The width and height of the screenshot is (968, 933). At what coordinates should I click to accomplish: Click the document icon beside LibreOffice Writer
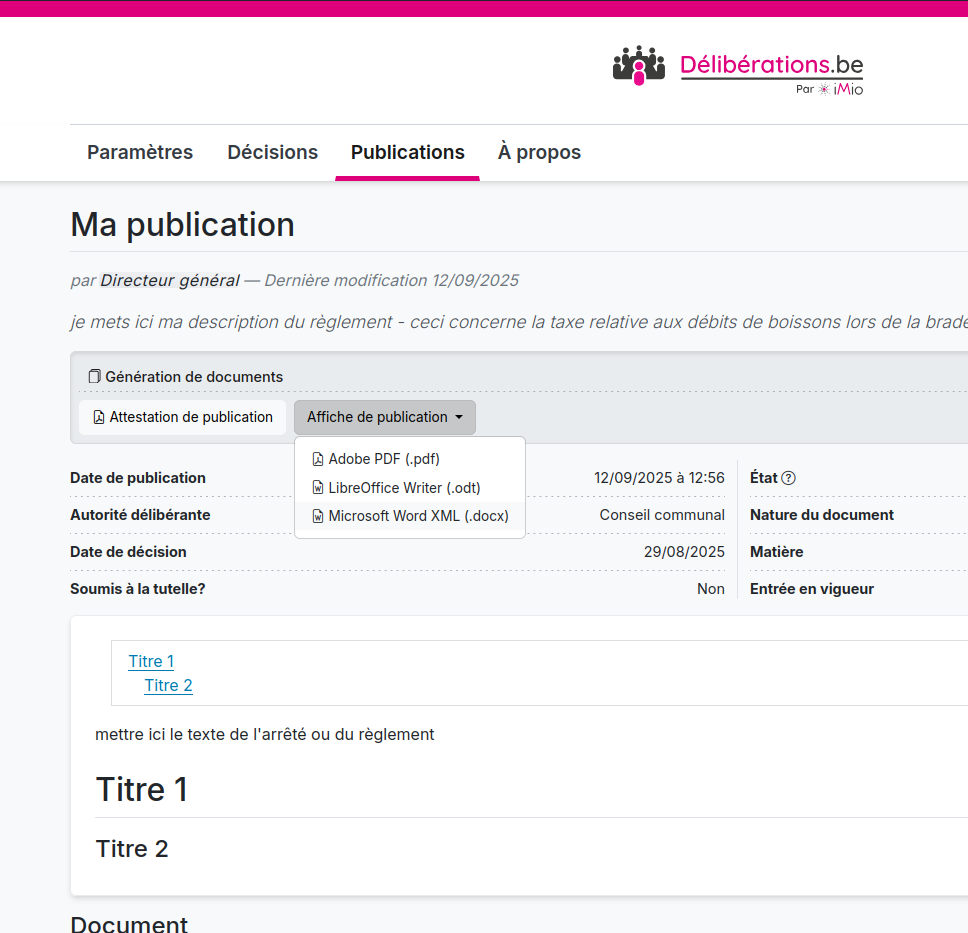tap(318, 488)
